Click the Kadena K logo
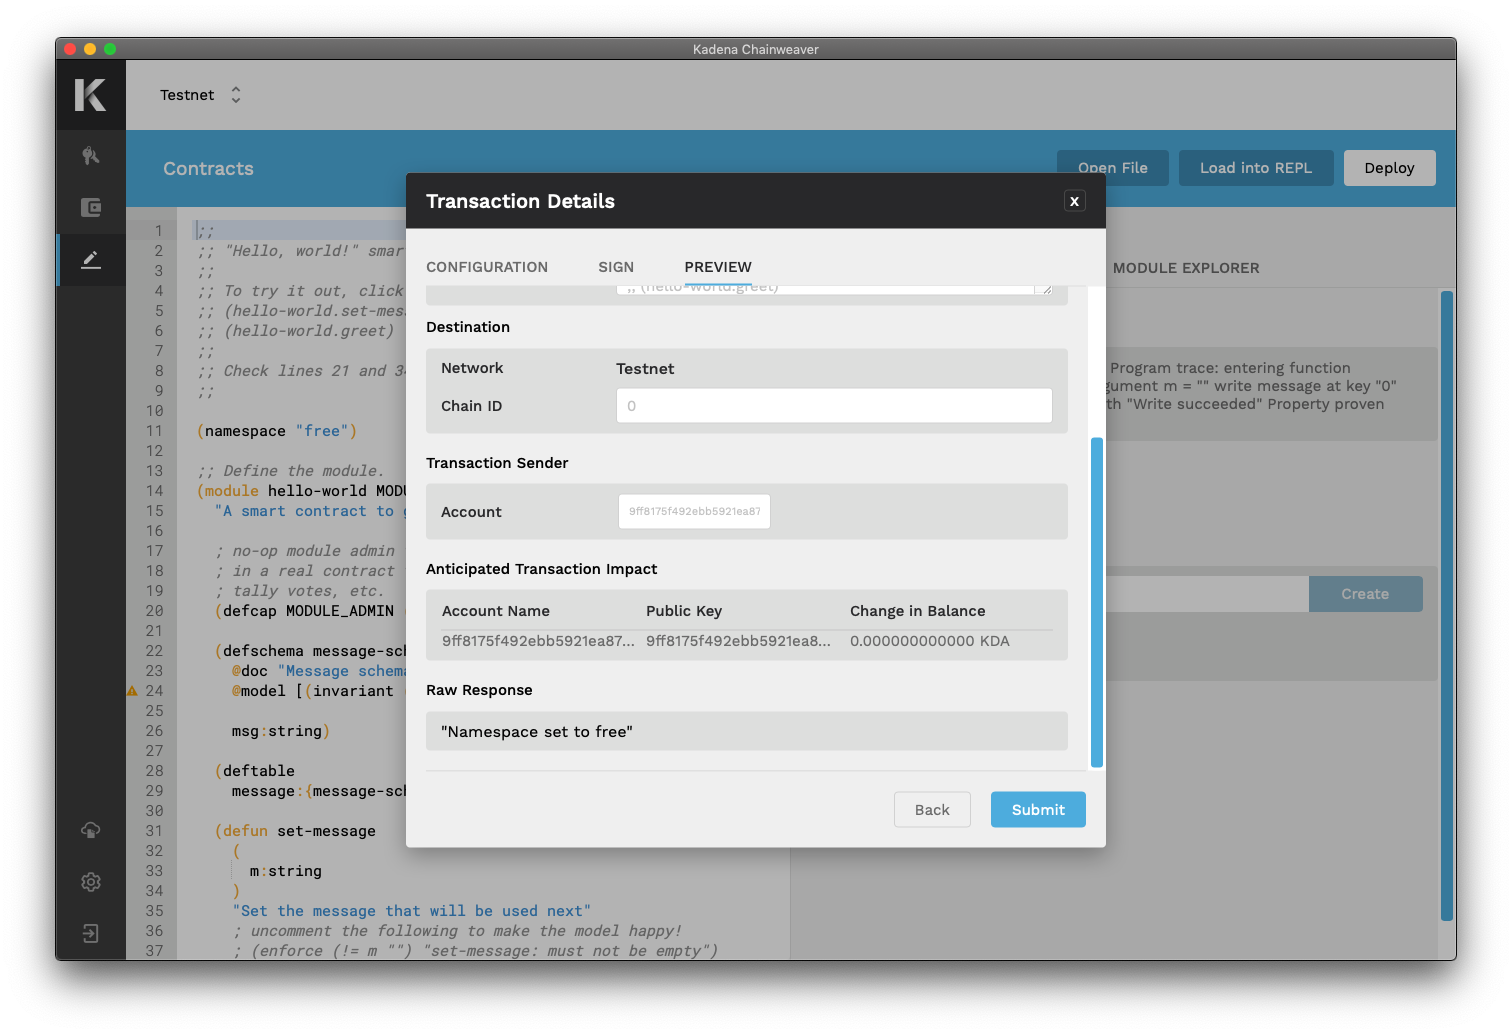Image resolution: width=1512 pixels, height=1034 pixels. [x=90, y=95]
